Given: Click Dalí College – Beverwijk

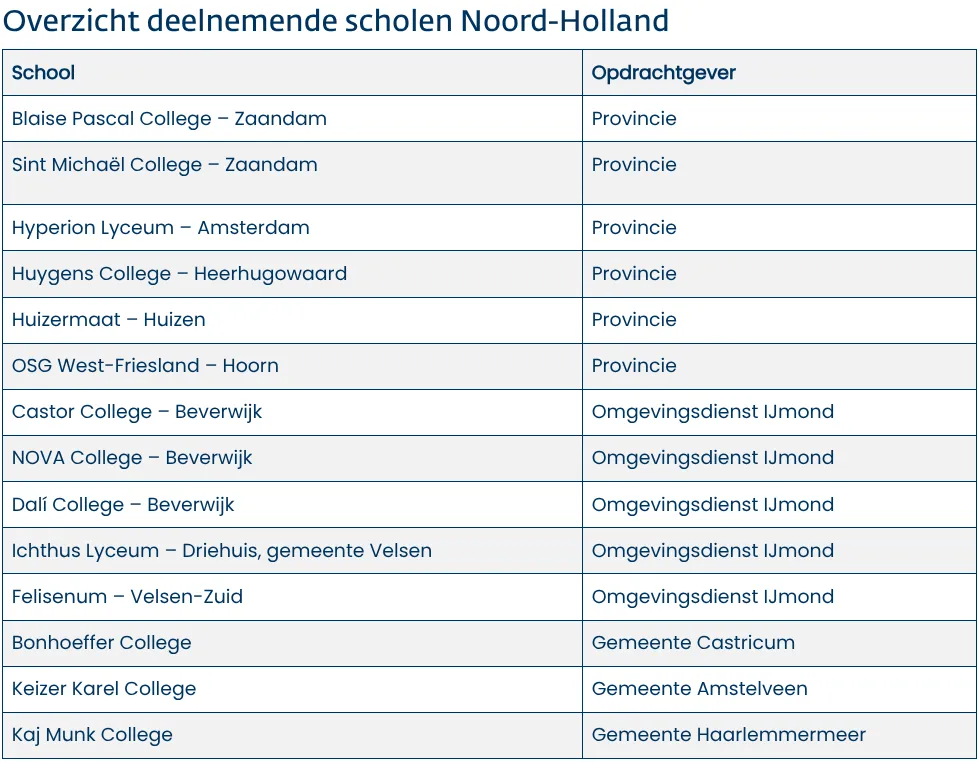Looking at the screenshot, I should coord(123,505).
